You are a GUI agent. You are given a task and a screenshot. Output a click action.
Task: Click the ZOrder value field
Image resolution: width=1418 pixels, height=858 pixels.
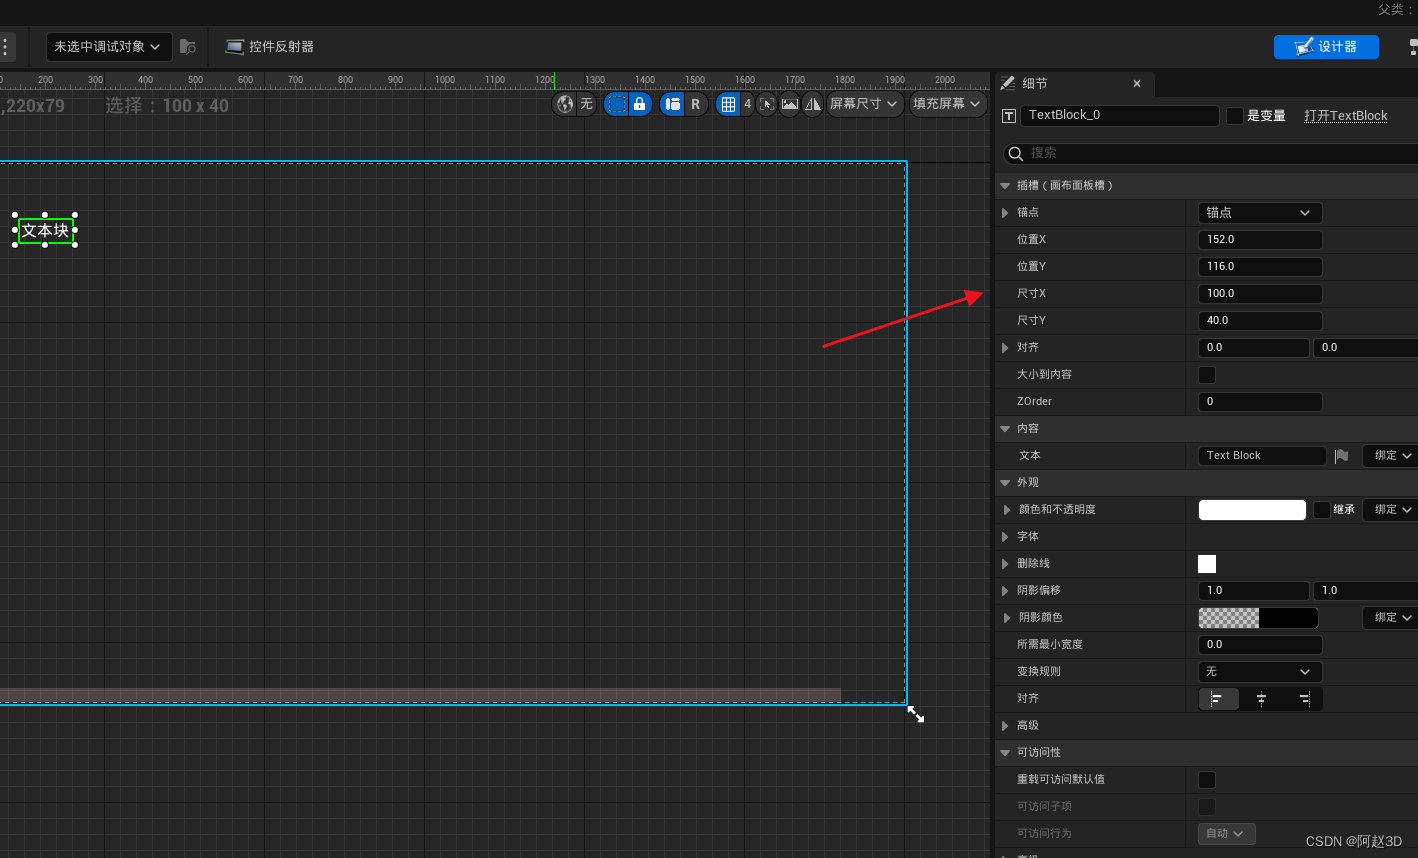(1260, 402)
